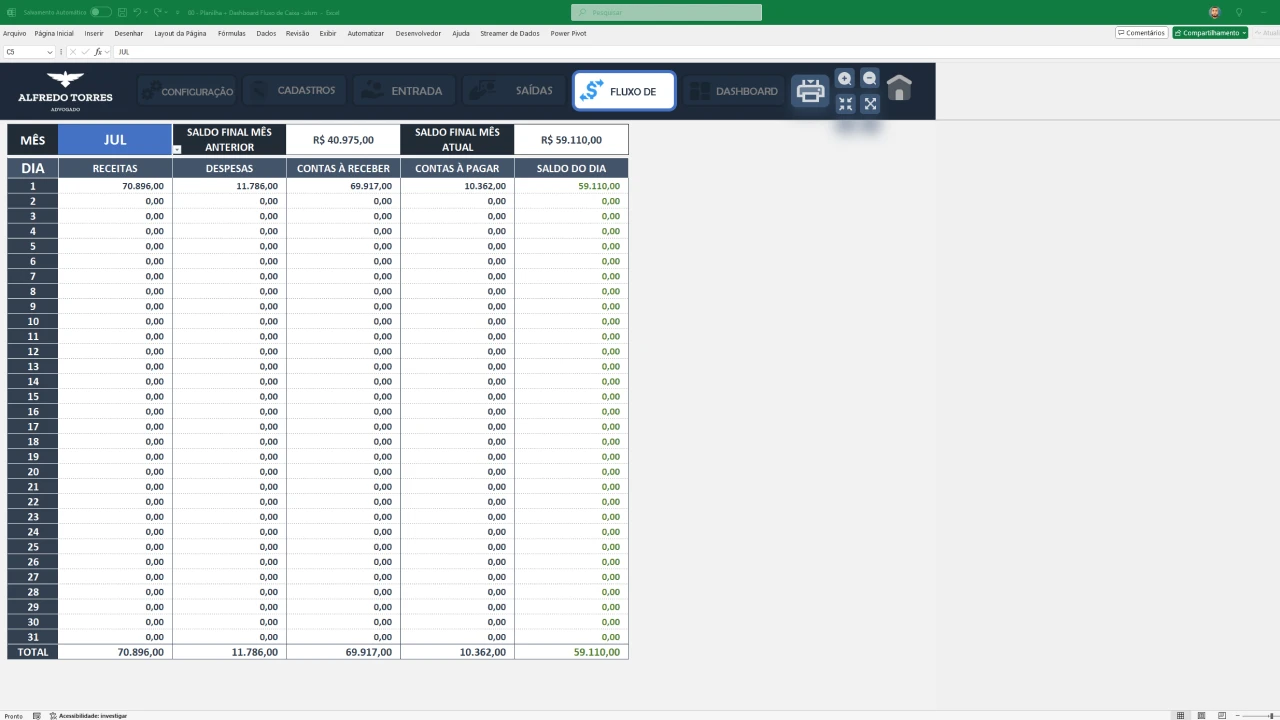Click the expand fullscreen arrows icon
The width and height of the screenshot is (1280, 720).
(x=870, y=104)
